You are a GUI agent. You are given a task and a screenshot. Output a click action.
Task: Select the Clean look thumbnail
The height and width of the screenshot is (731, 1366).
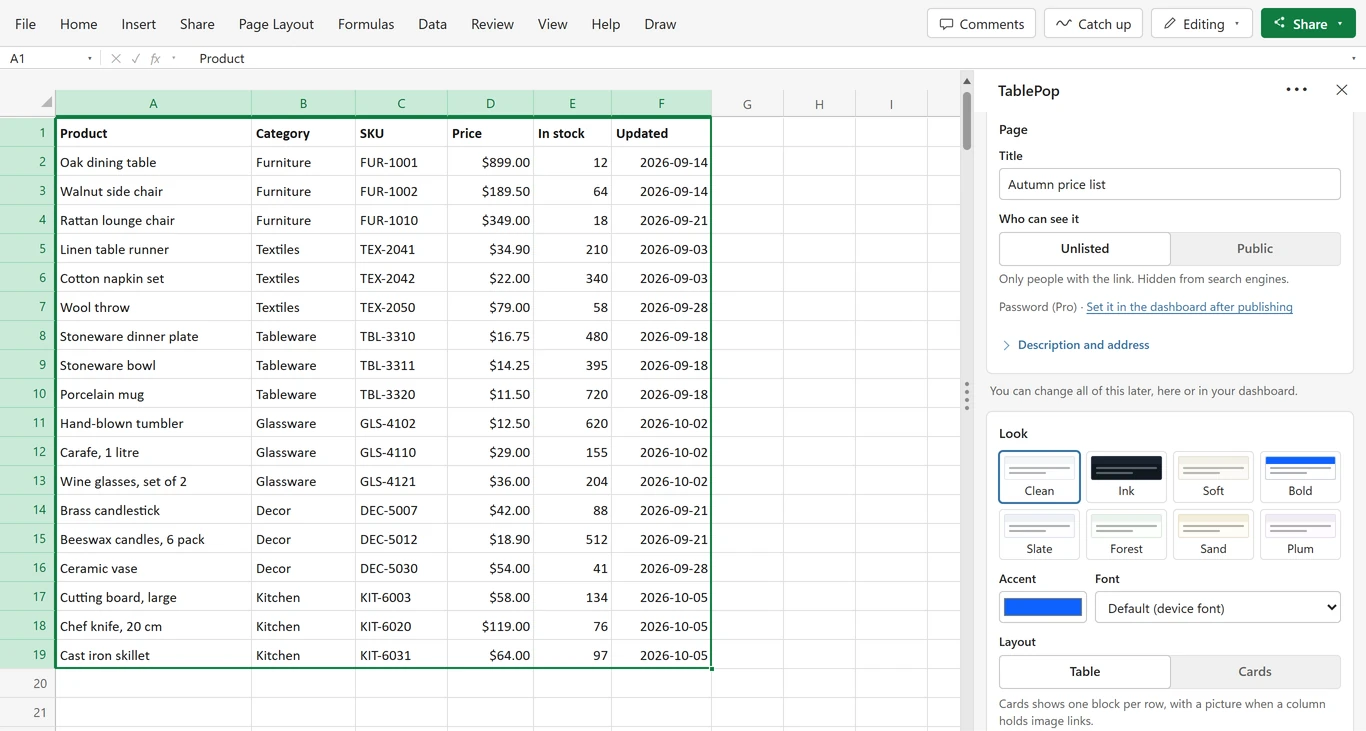point(1040,477)
